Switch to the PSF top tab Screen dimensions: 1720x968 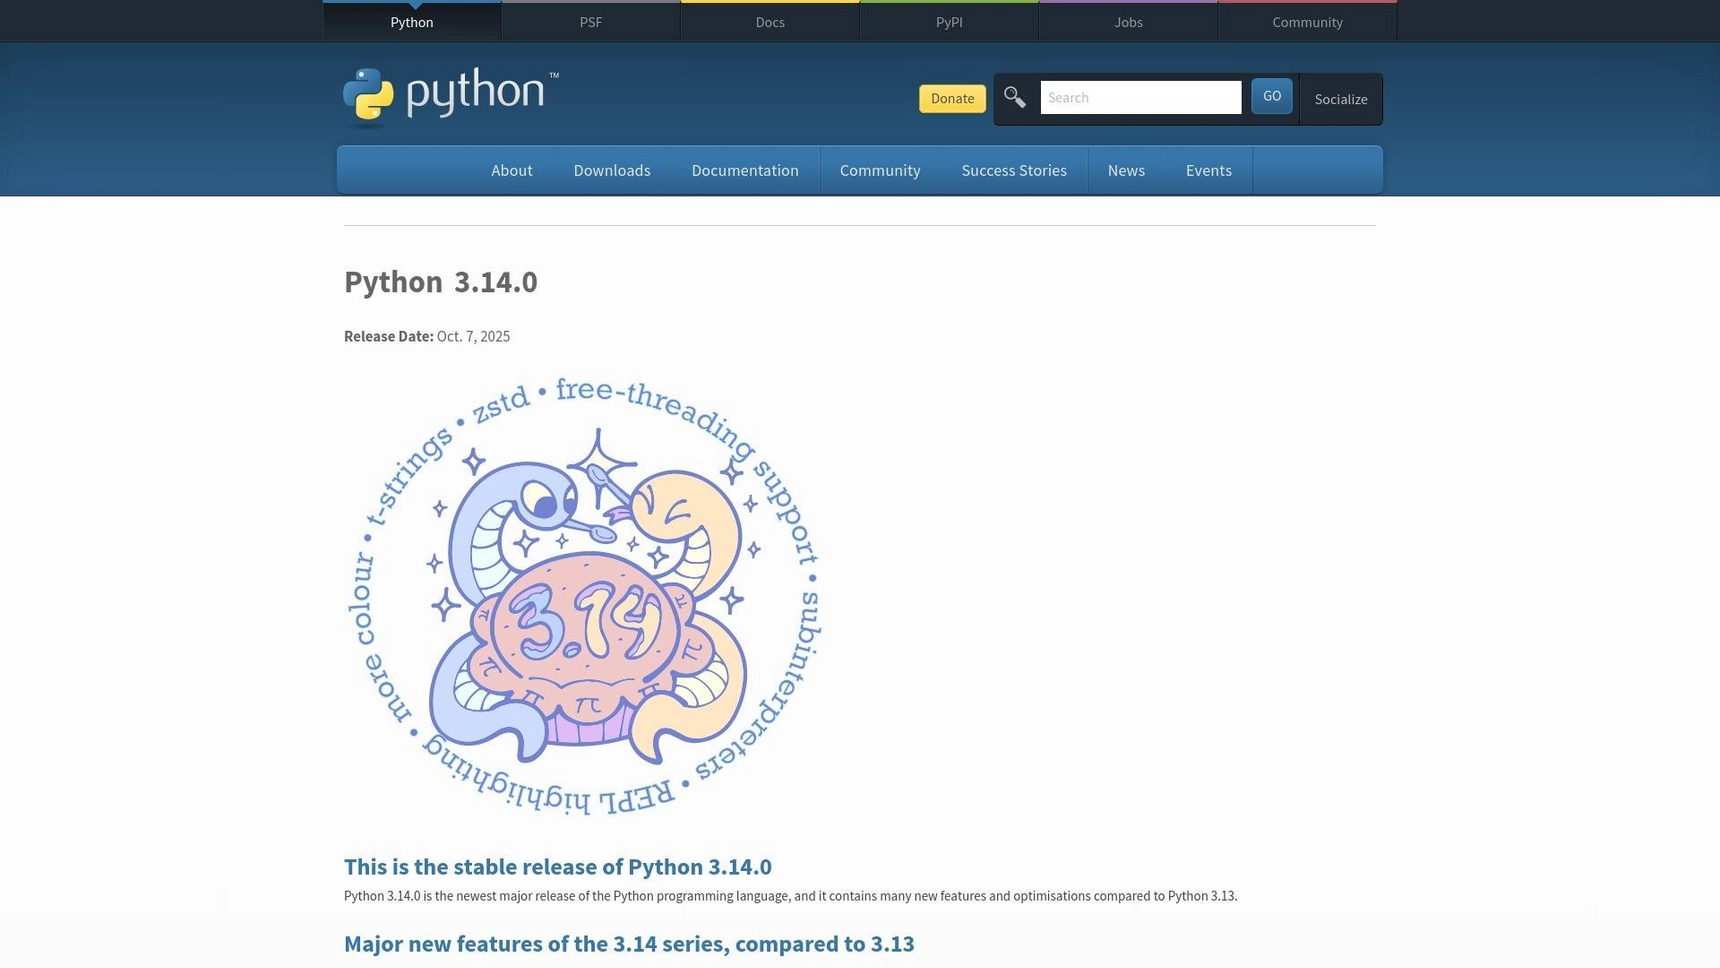[591, 22]
